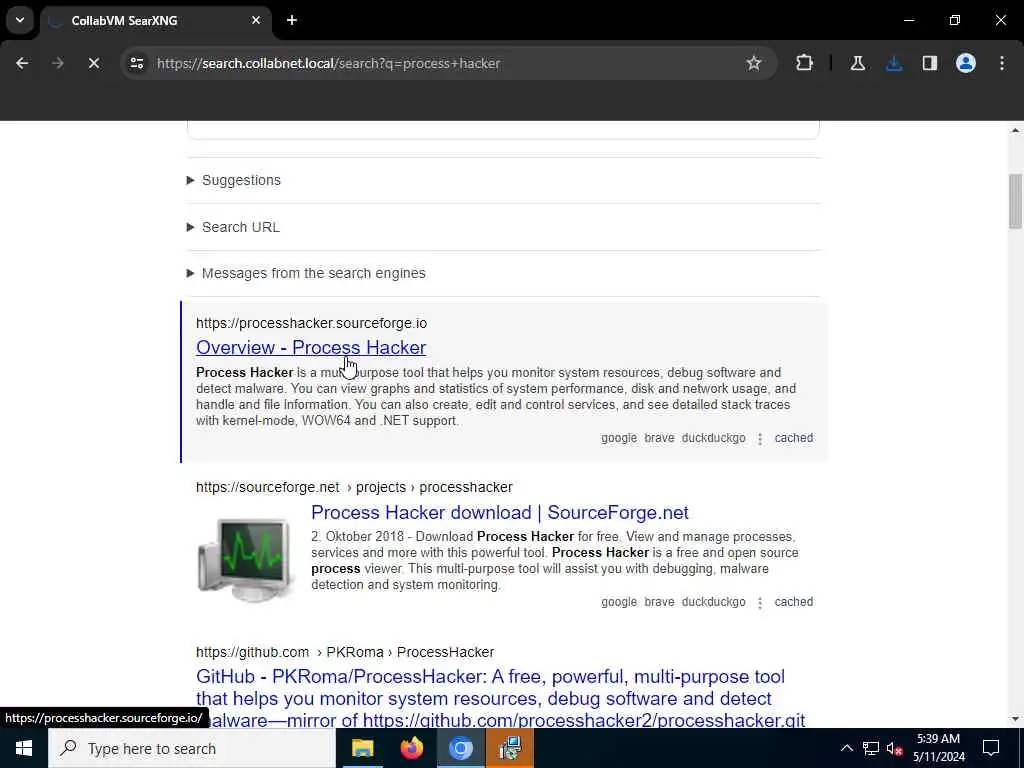Open cached version of SourceForge result
The width and height of the screenshot is (1024, 768).
click(793, 602)
